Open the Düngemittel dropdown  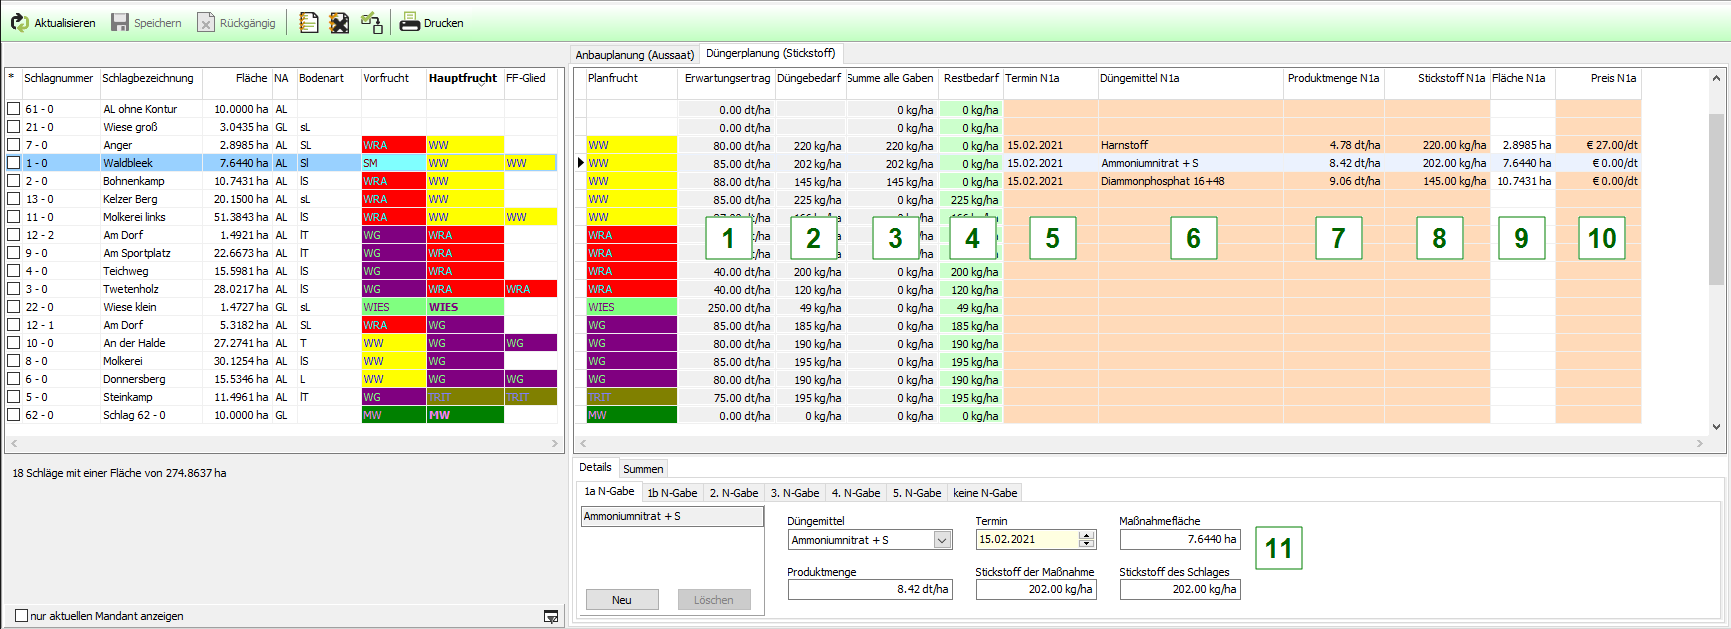[x=942, y=540]
